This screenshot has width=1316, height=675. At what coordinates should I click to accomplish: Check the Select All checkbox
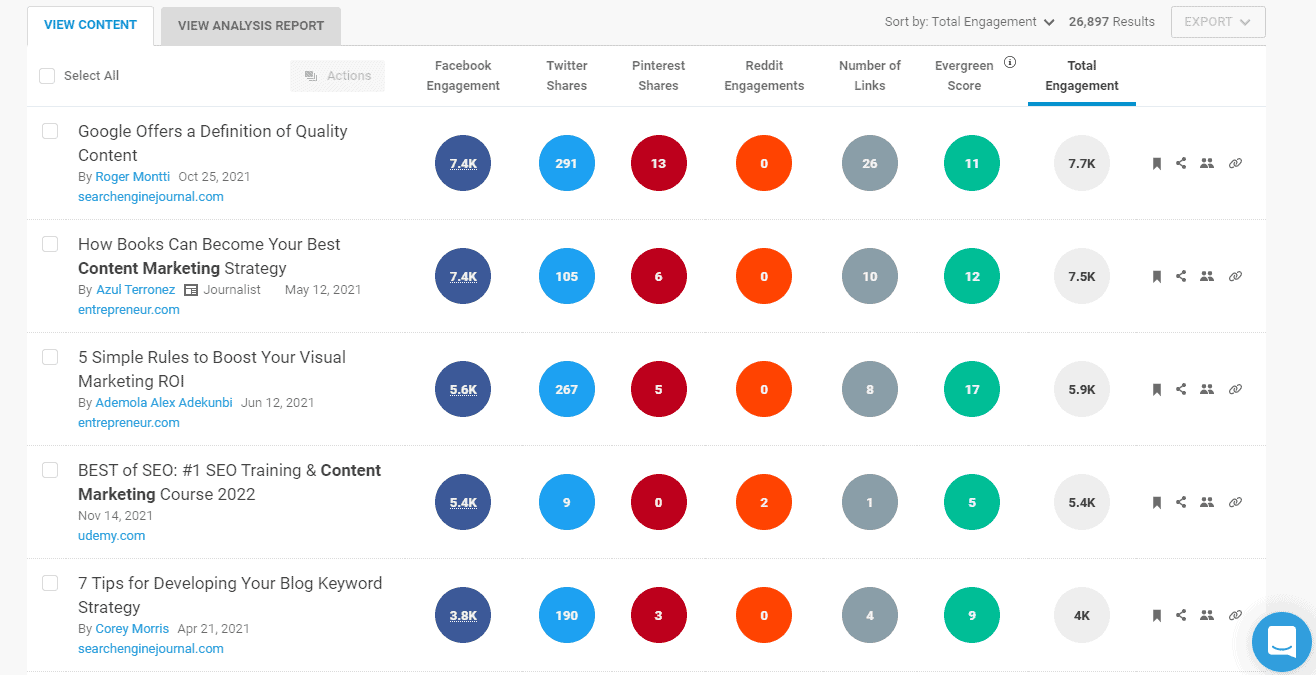[x=47, y=76]
